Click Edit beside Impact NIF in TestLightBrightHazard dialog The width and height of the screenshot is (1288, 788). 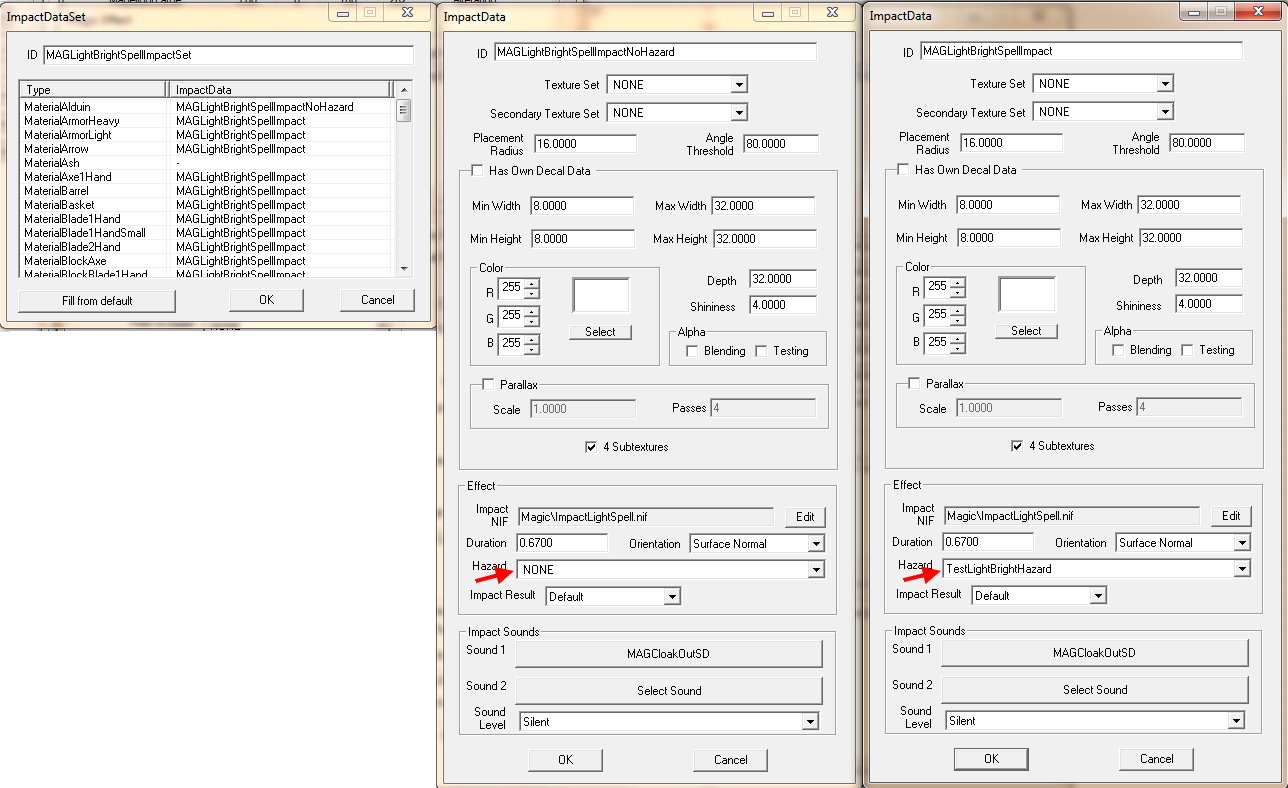(1231, 516)
